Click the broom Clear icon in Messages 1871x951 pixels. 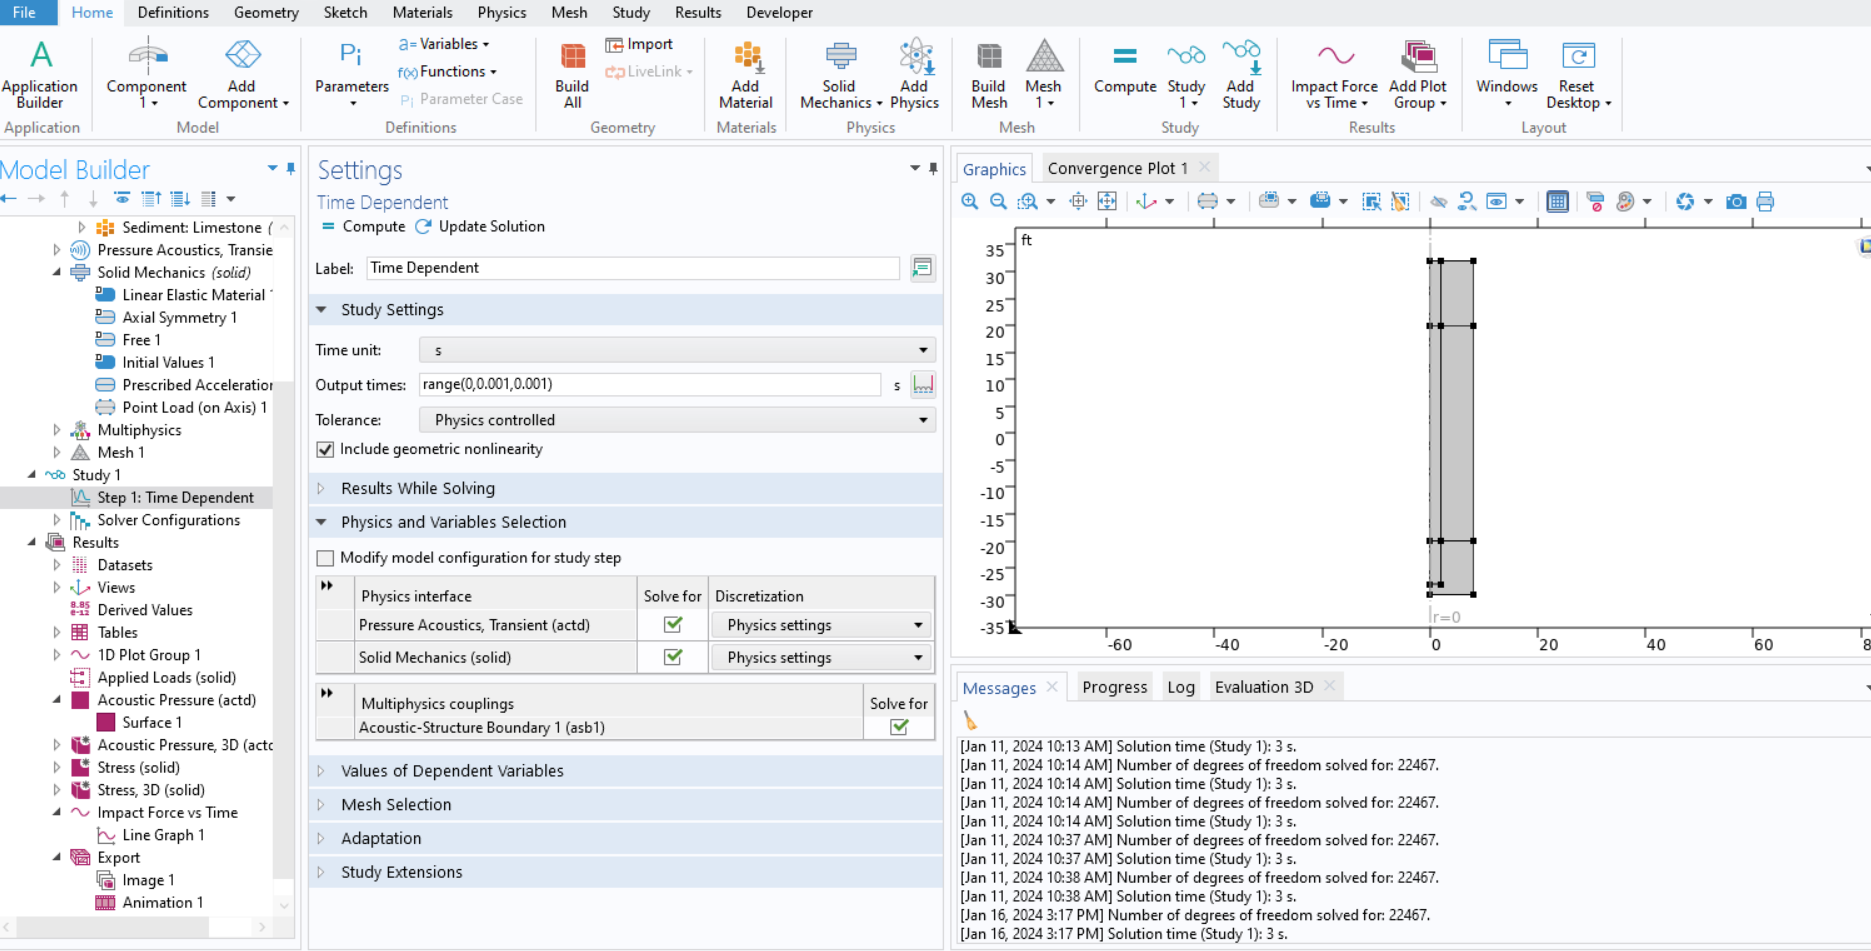(970, 721)
